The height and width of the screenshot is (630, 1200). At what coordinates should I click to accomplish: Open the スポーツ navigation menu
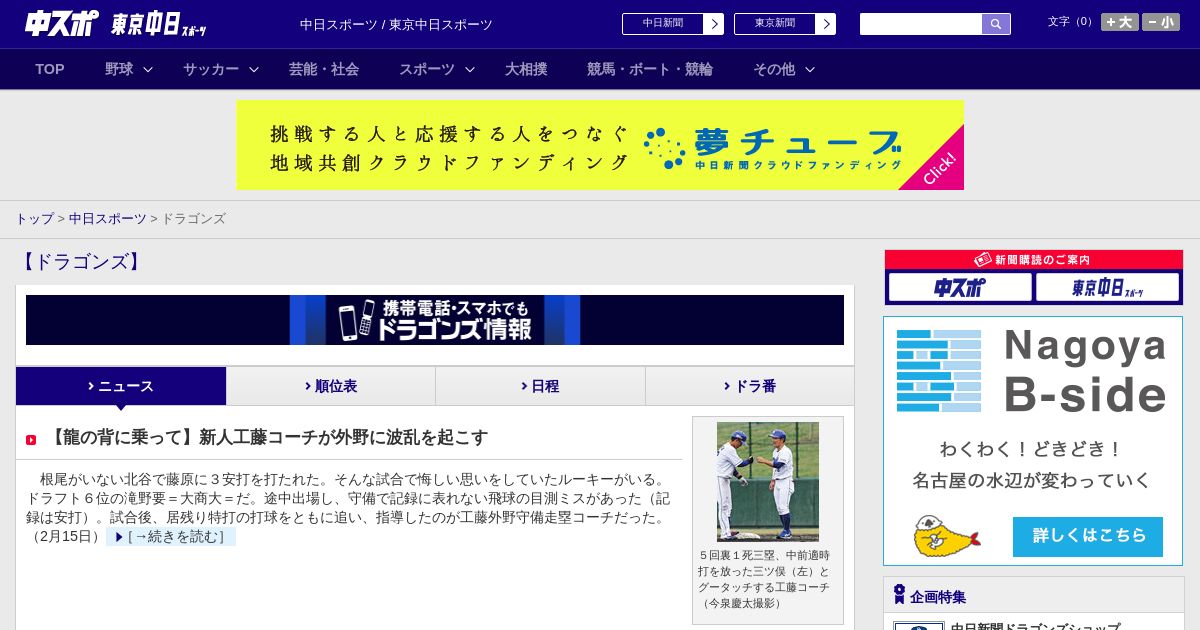pyautogui.click(x=427, y=69)
